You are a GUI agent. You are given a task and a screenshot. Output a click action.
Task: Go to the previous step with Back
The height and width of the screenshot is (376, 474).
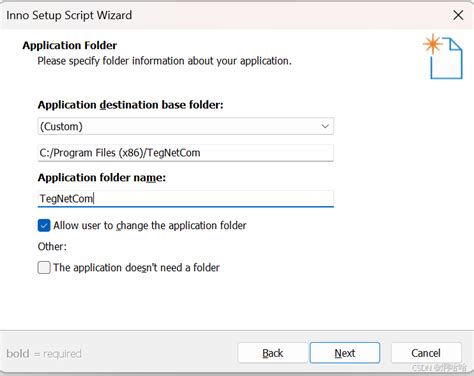pyautogui.click(x=273, y=353)
